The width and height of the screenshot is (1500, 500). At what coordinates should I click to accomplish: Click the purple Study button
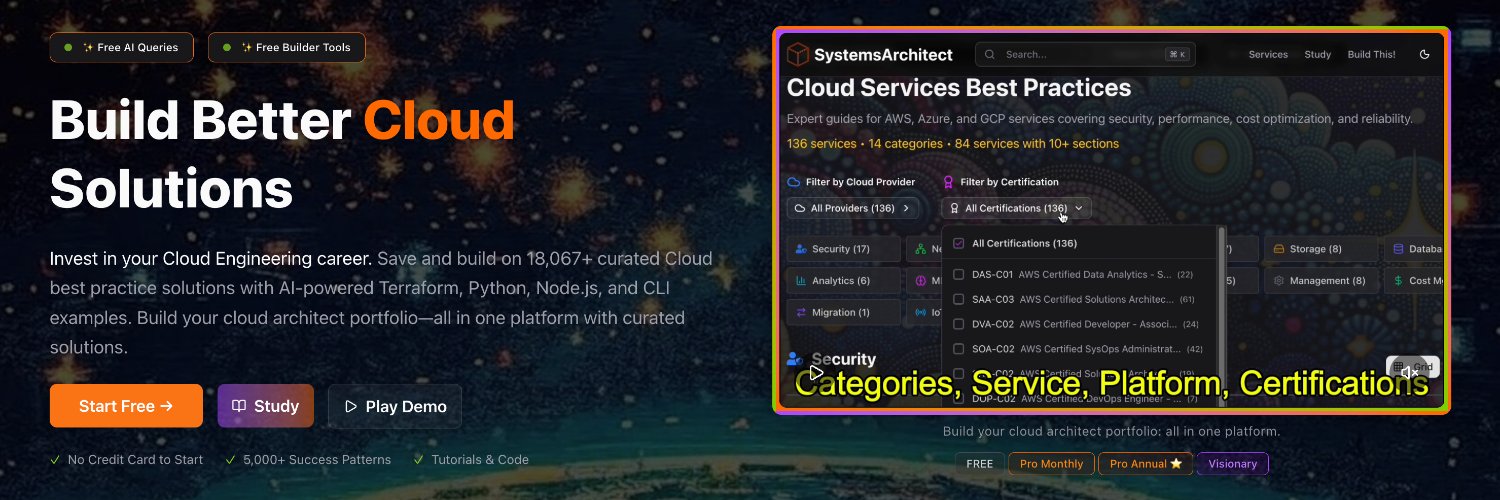(x=266, y=406)
